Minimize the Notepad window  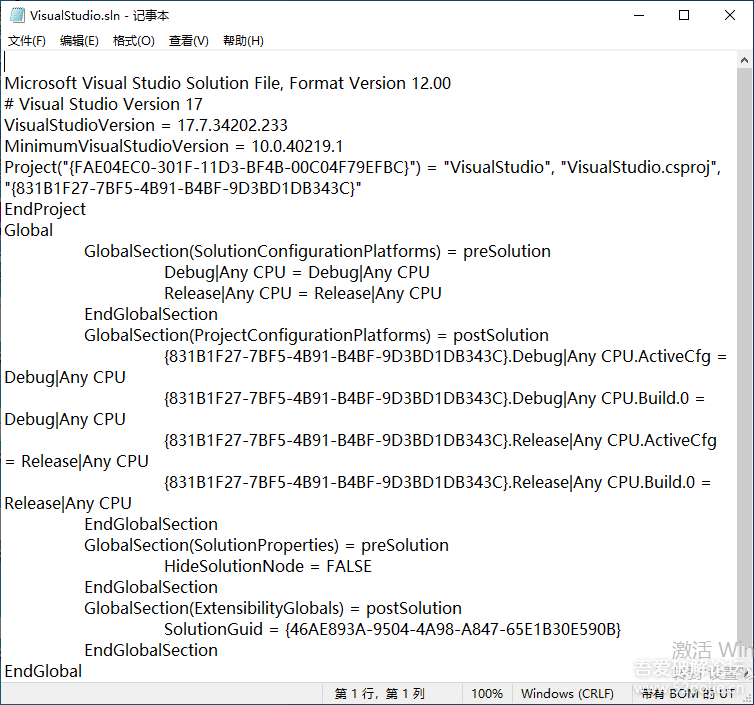(x=639, y=15)
